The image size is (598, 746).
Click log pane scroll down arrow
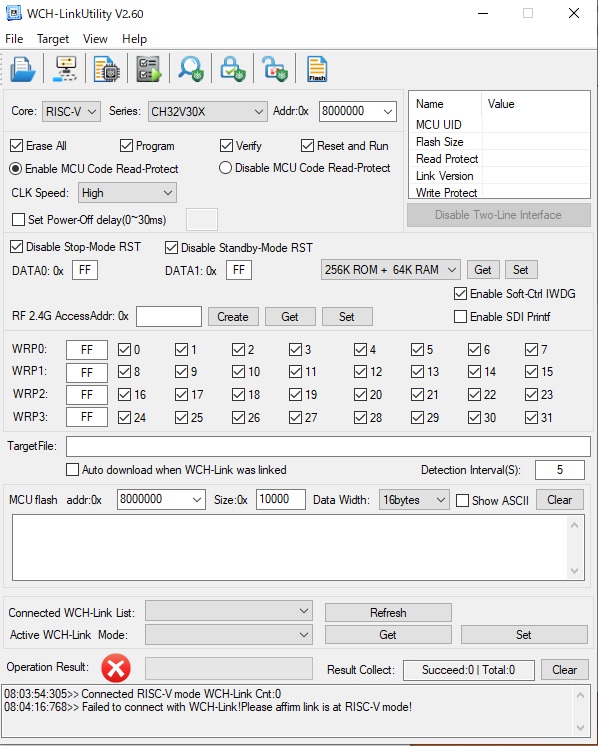(580, 727)
